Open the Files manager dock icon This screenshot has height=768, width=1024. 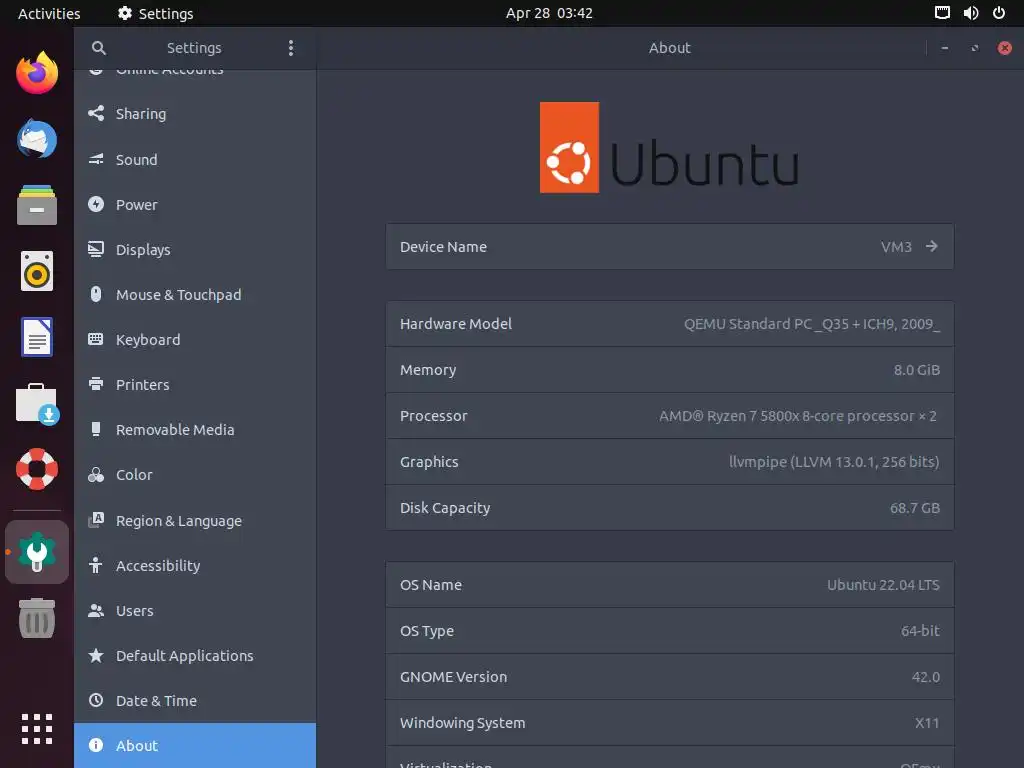tap(37, 205)
